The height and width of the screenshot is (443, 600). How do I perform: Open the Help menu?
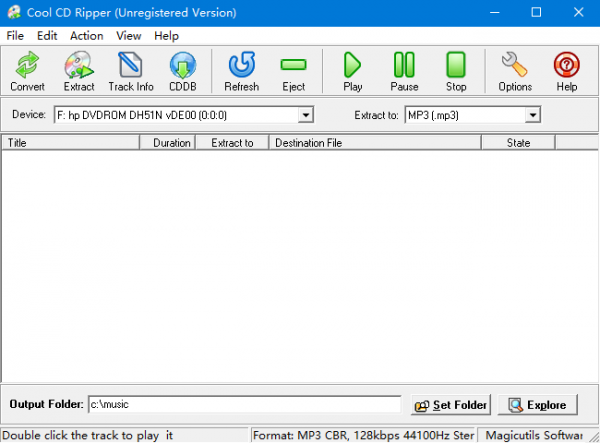(166, 36)
